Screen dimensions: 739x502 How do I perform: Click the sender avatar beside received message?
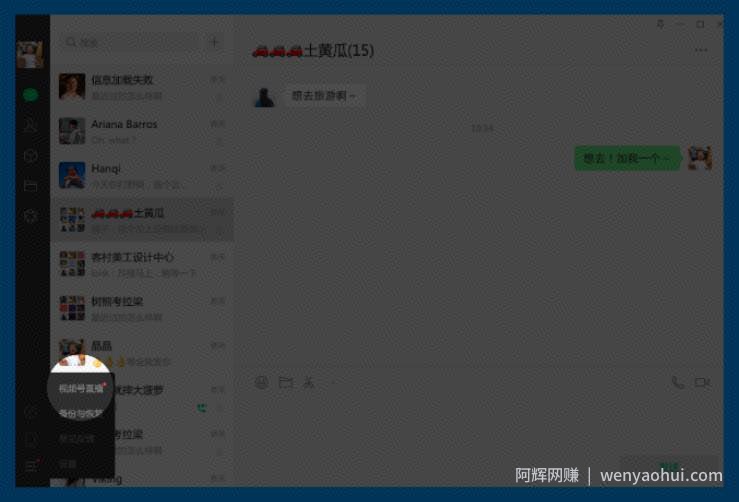tap(265, 97)
